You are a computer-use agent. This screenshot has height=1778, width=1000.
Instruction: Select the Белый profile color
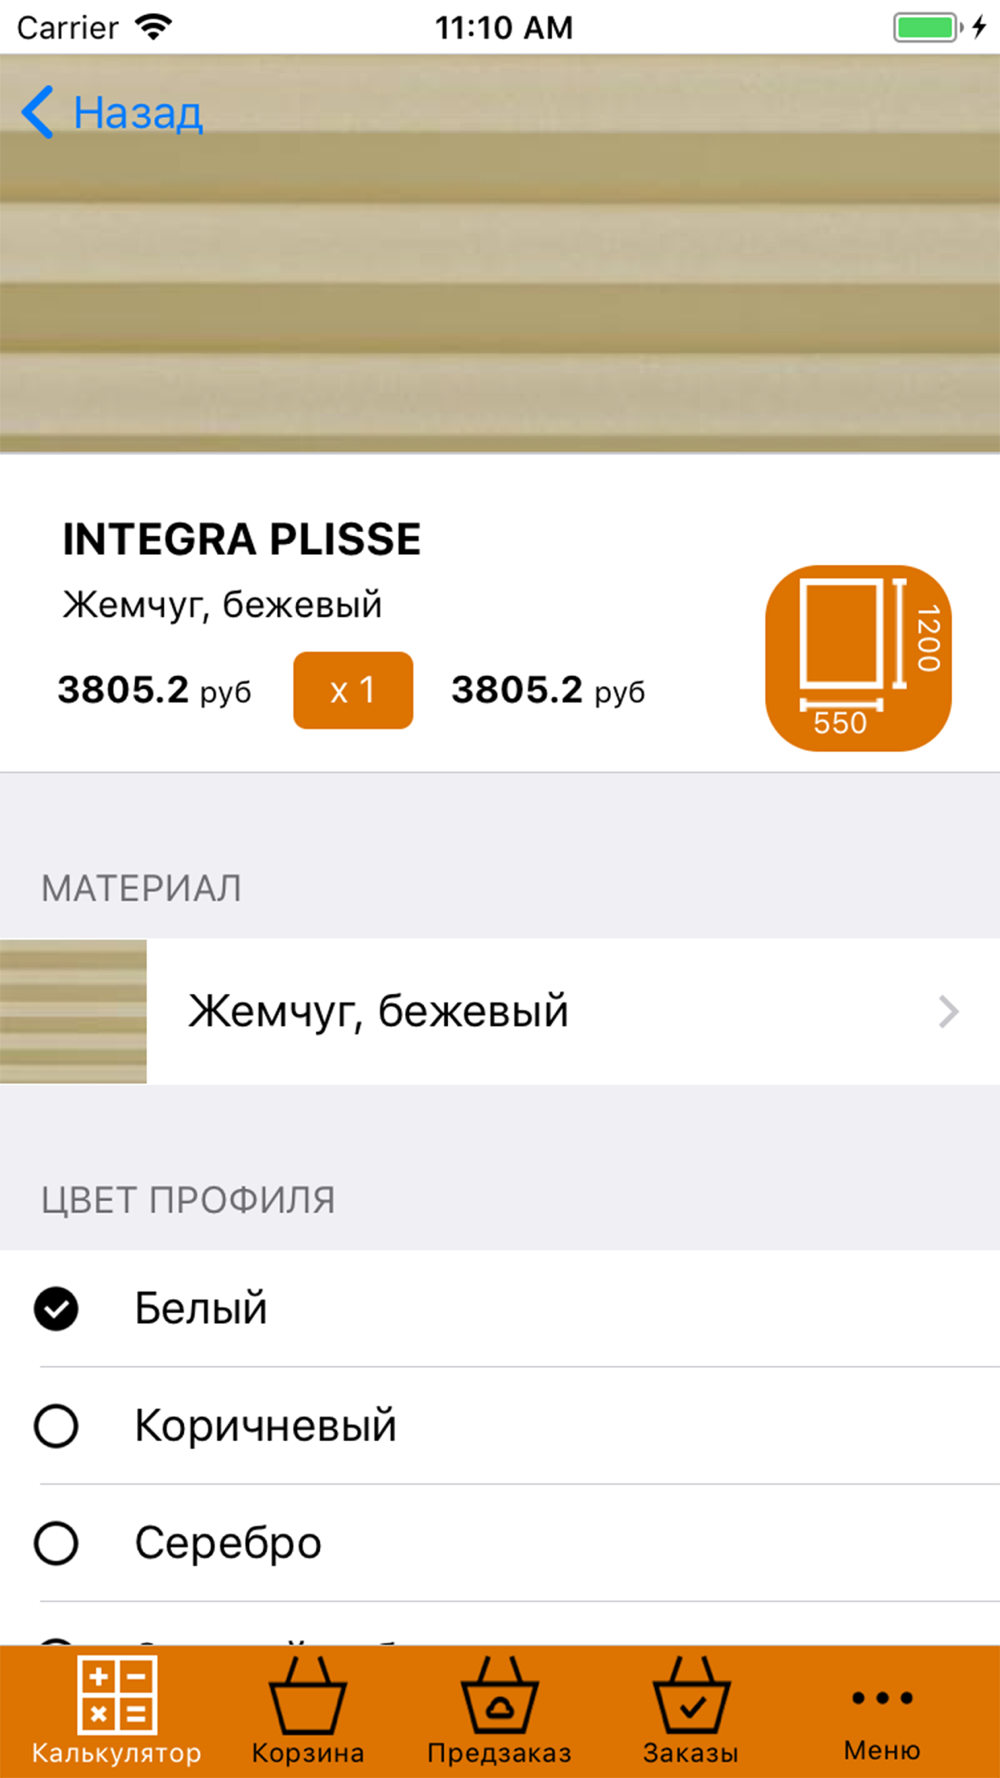(x=56, y=1308)
